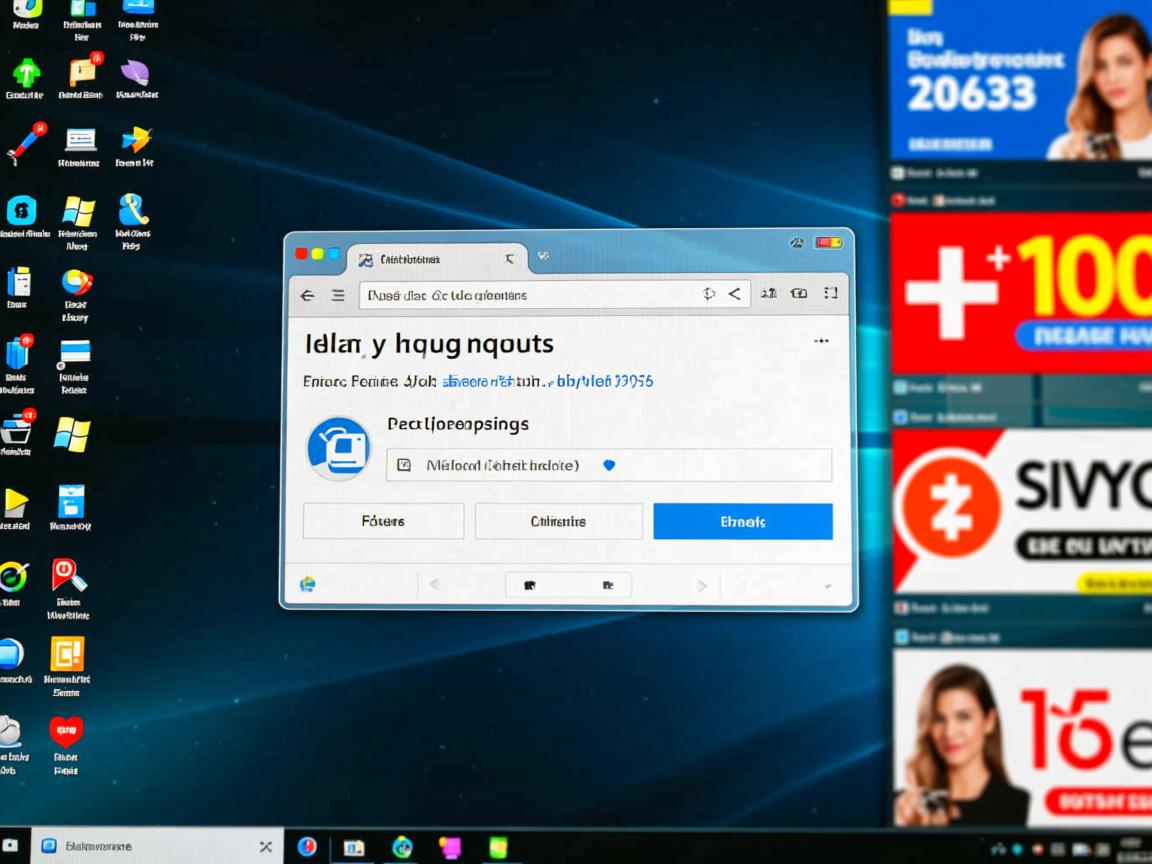This screenshot has width=1152, height=864.
Task: Open the red screwdriver desktop icon
Action: click(24, 142)
